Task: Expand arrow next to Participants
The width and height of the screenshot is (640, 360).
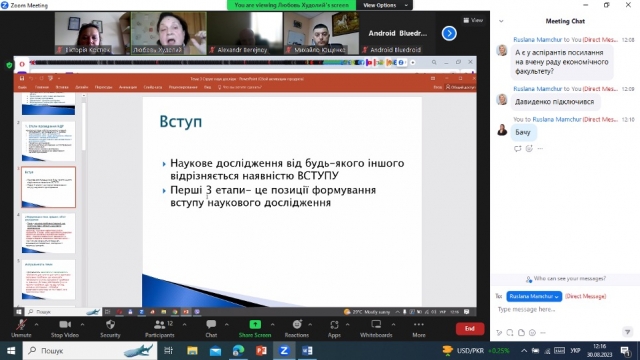Action: [x=184, y=325]
